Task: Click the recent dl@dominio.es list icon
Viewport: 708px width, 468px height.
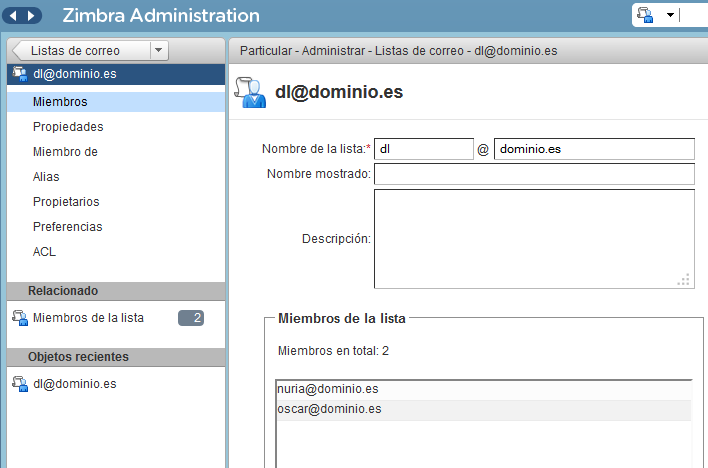Action: click(x=20, y=384)
